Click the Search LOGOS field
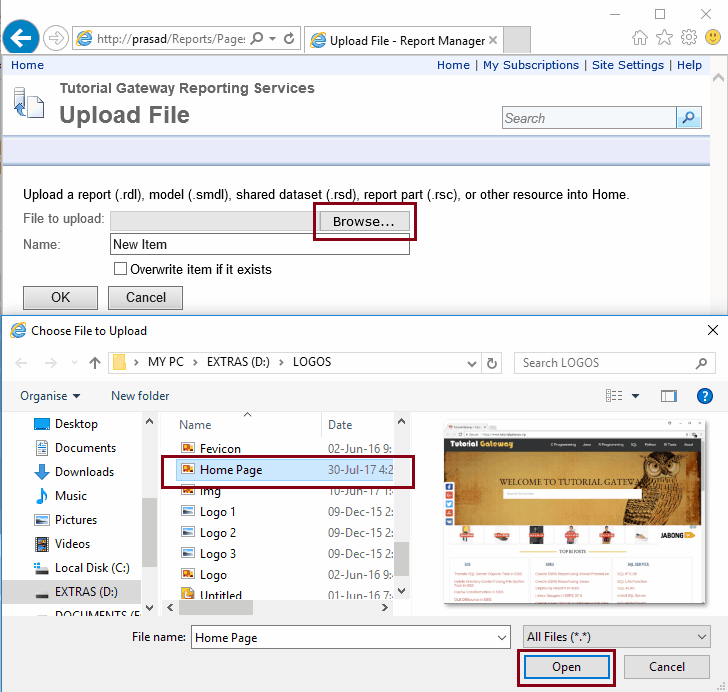 pos(614,363)
